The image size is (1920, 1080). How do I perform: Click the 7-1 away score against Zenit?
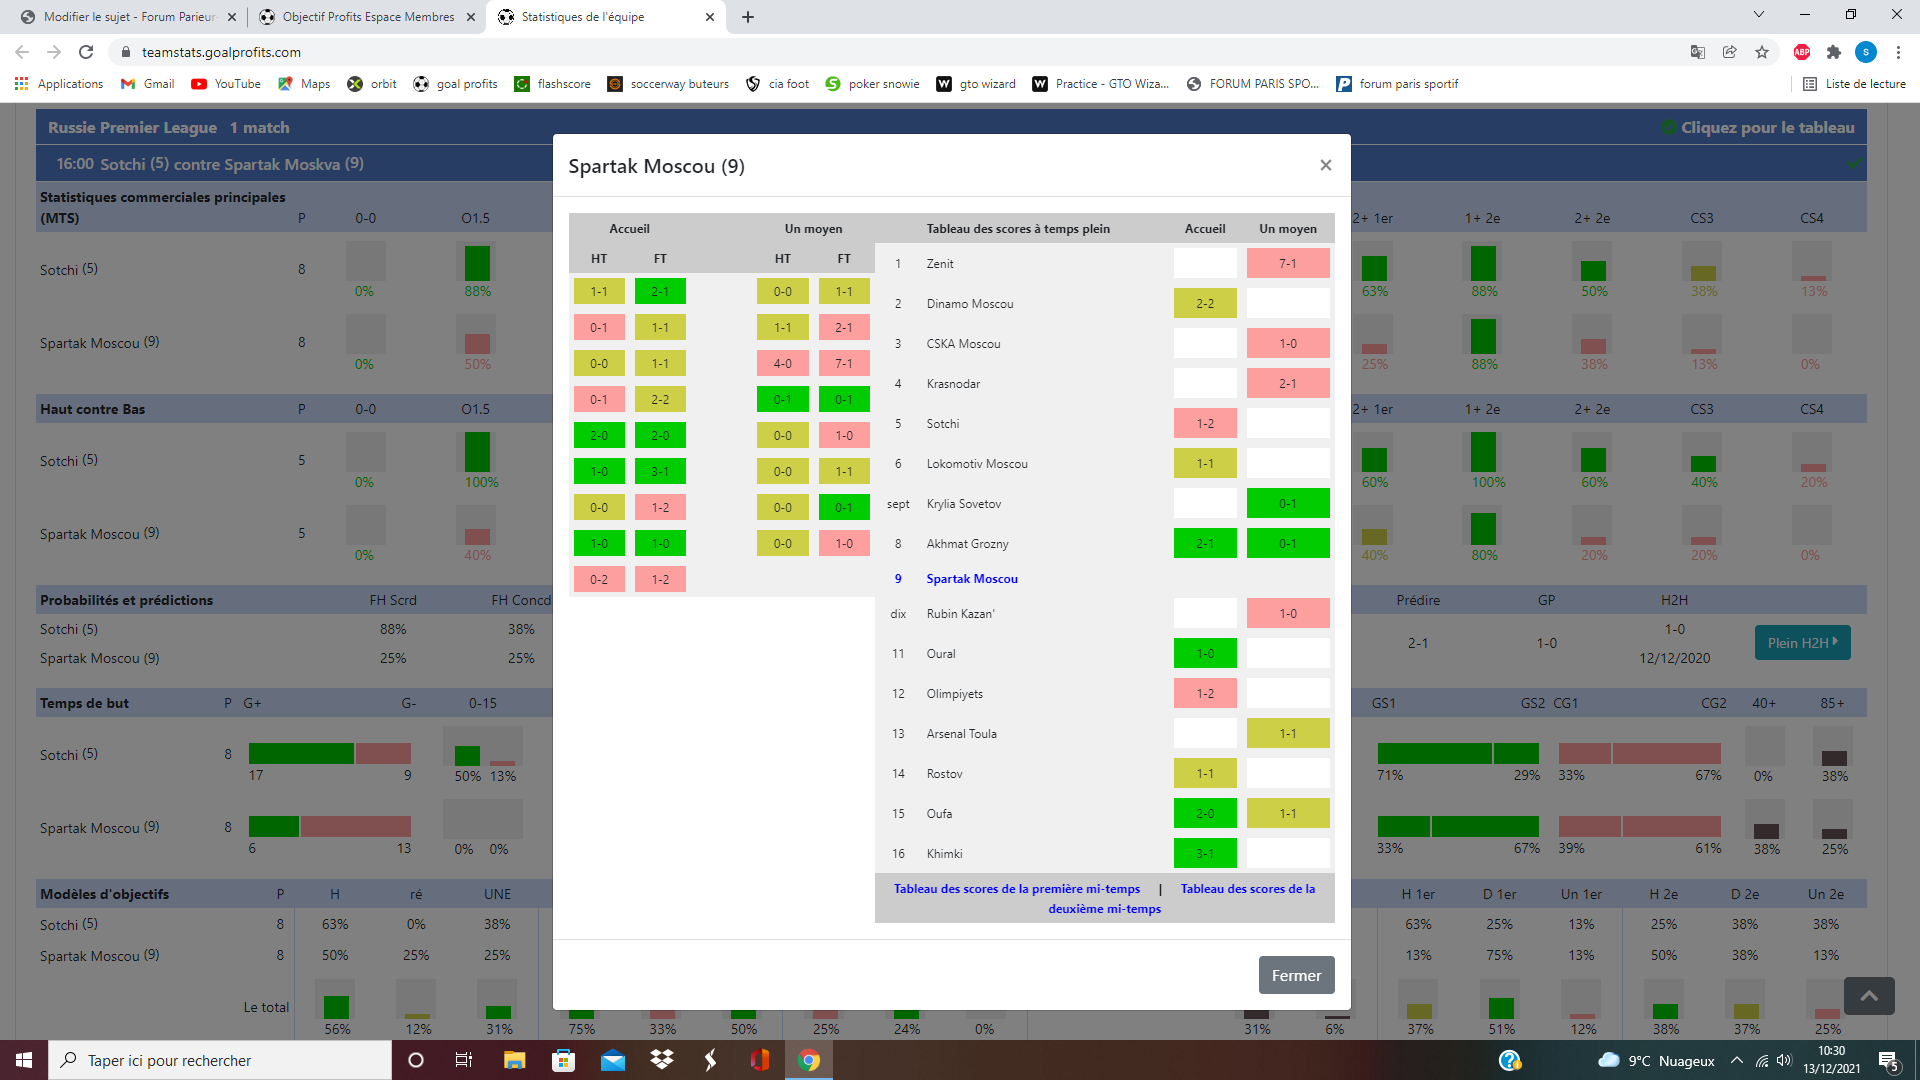(1288, 264)
